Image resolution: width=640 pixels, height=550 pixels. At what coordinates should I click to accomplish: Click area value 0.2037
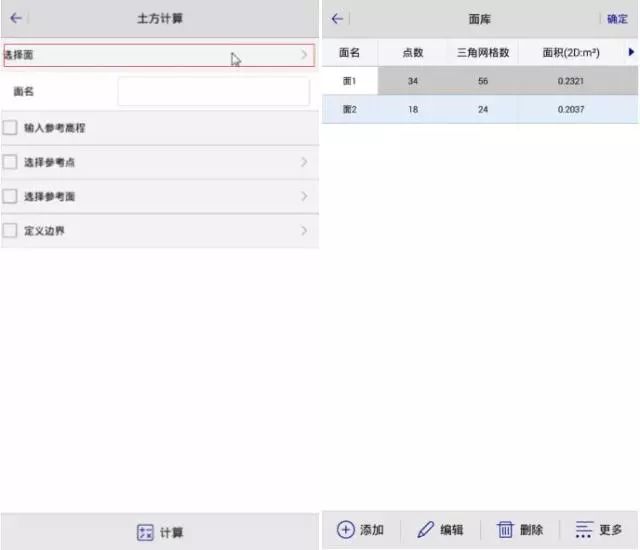[x=571, y=109]
